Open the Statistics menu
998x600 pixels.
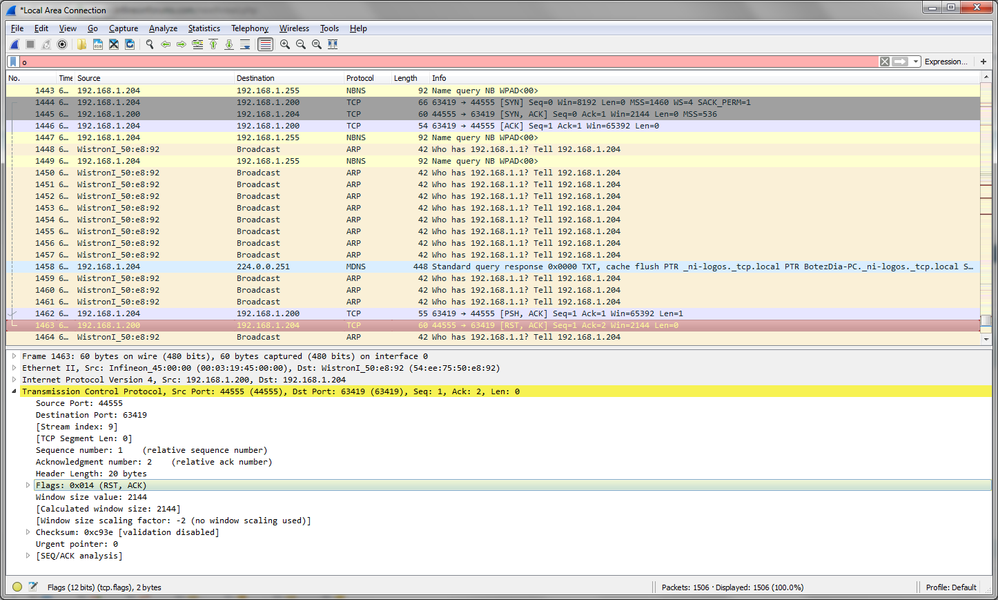(x=204, y=29)
